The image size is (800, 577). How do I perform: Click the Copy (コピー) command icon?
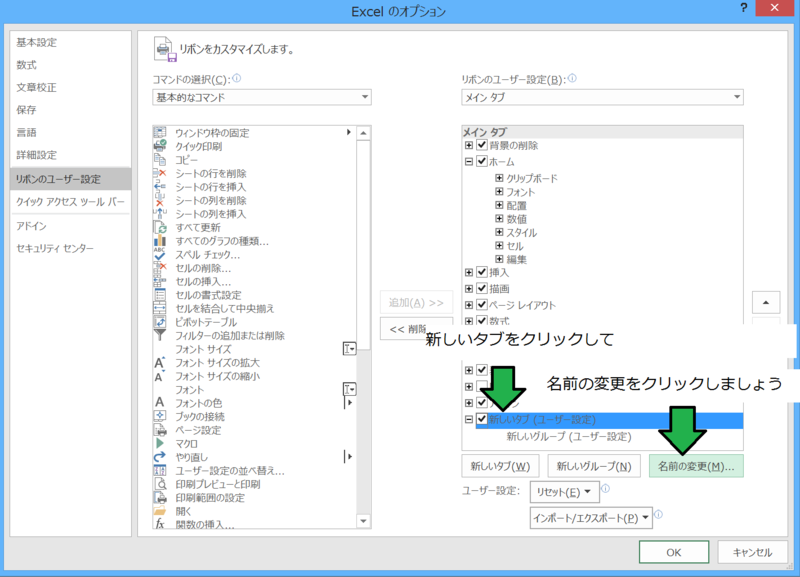click(160, 160)
